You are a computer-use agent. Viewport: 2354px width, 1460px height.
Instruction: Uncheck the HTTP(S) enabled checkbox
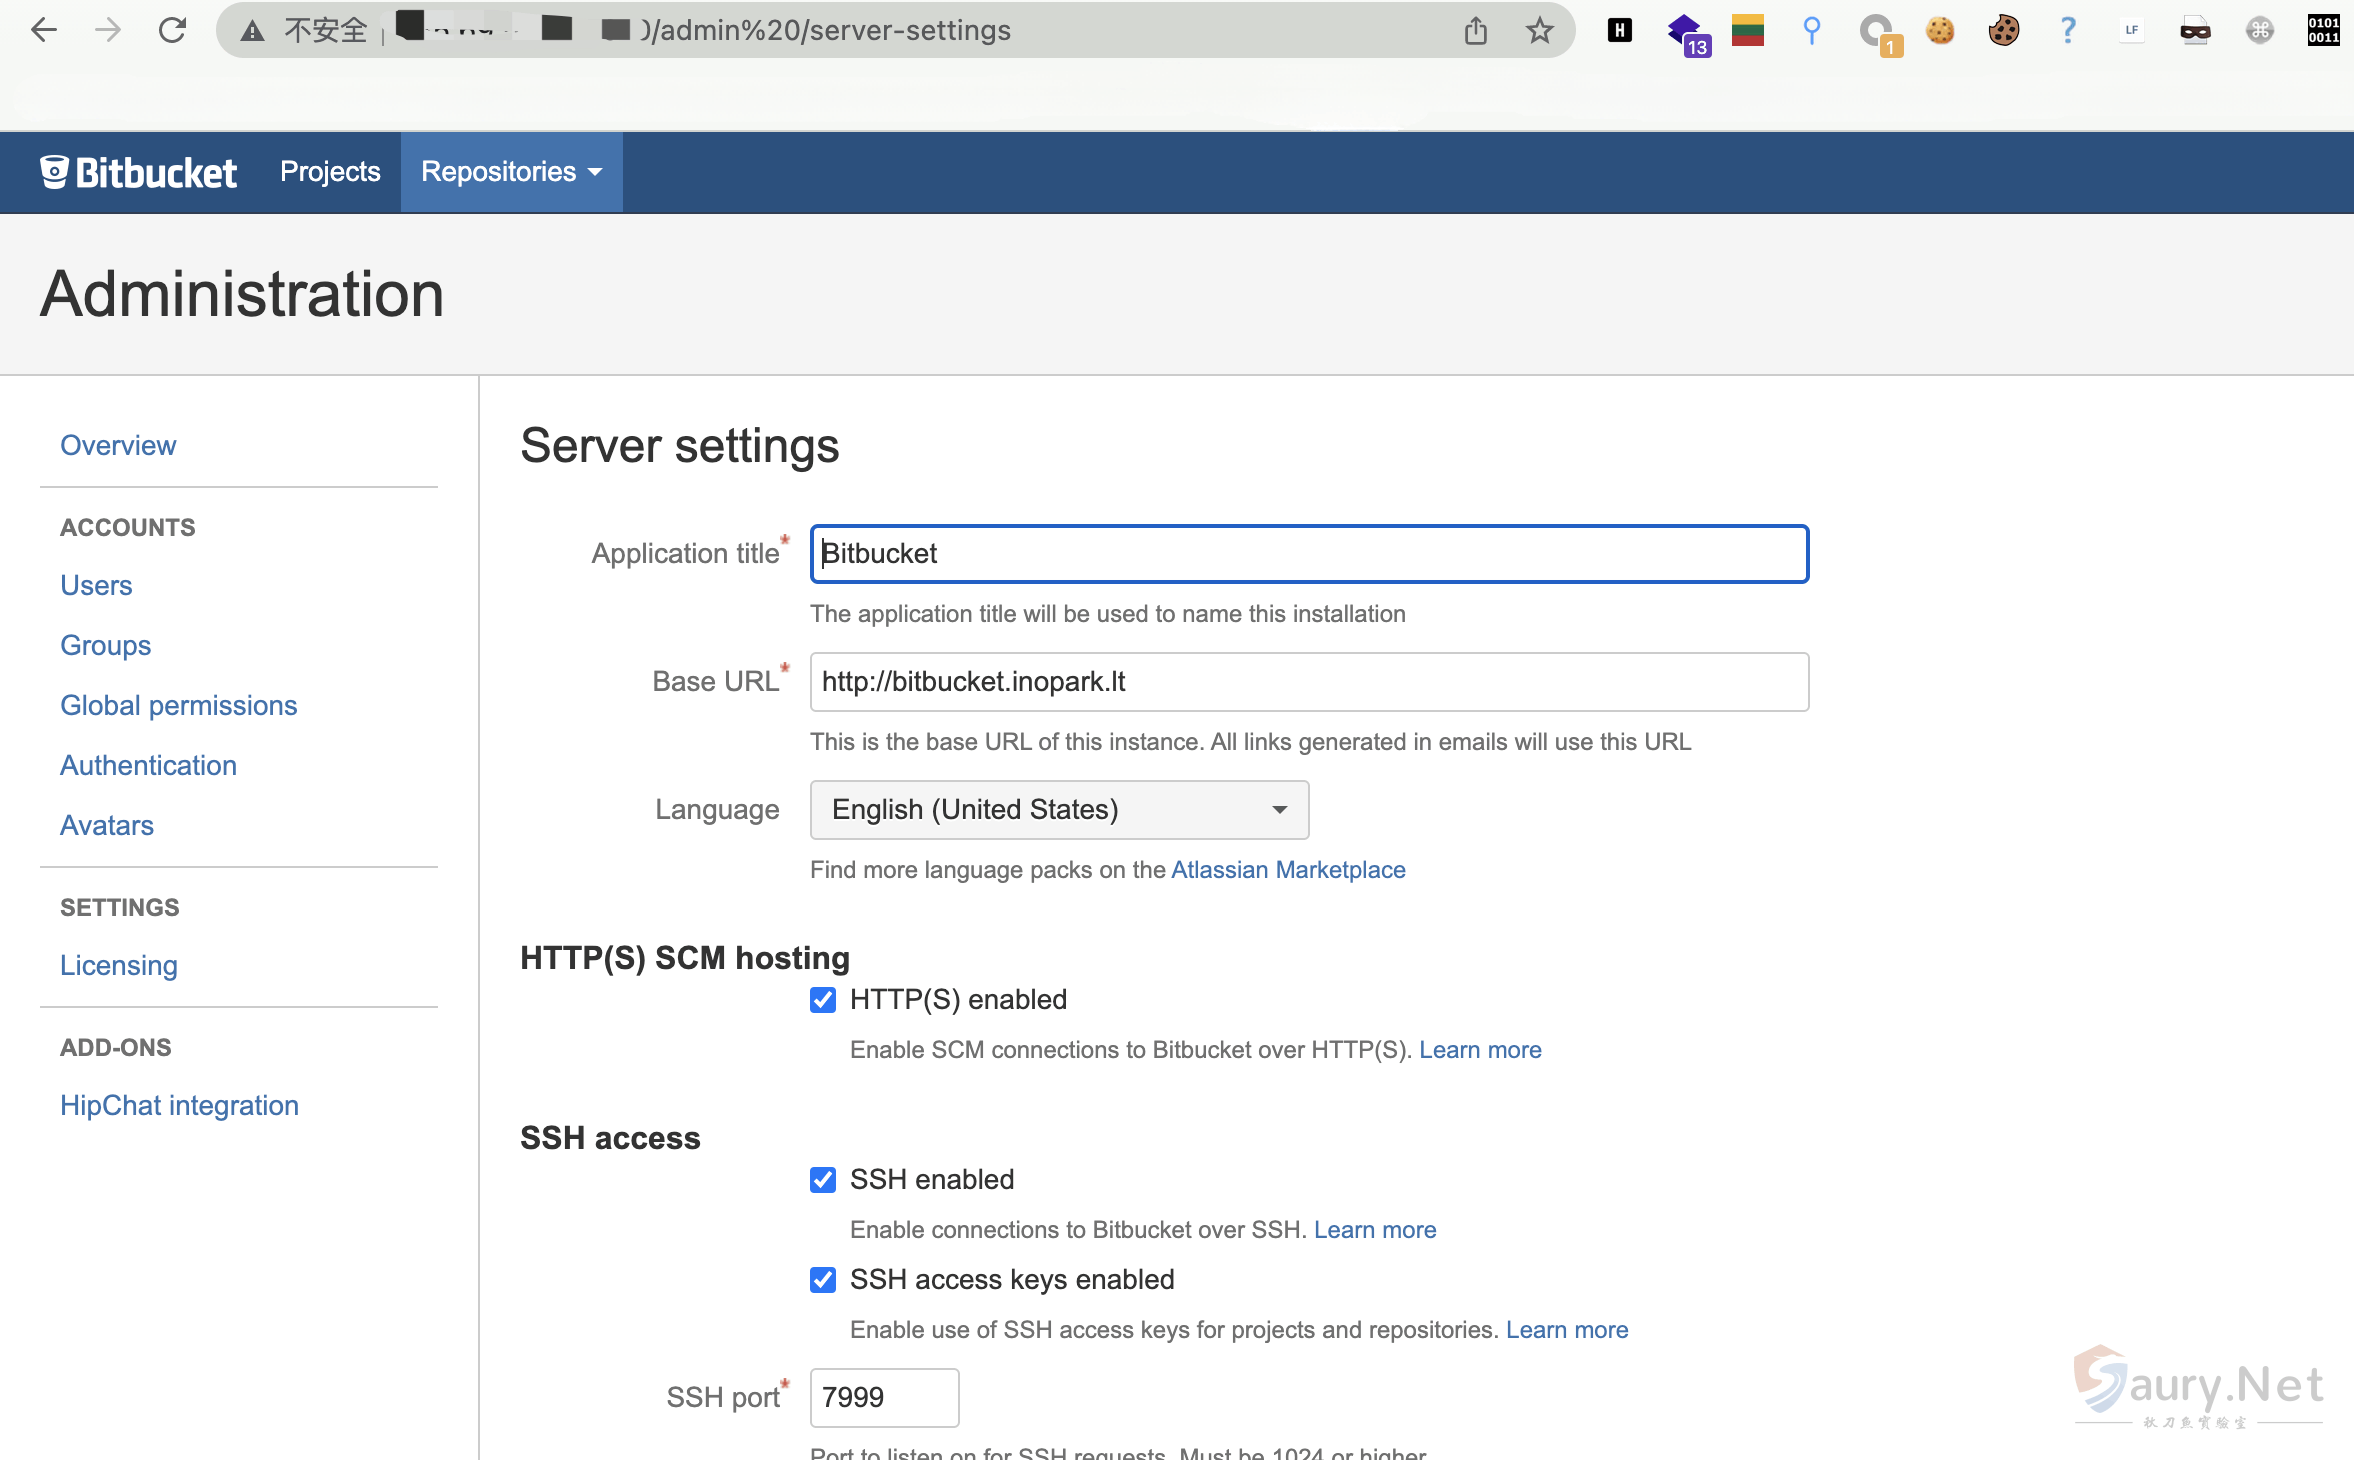click(x=823, y=1000)
